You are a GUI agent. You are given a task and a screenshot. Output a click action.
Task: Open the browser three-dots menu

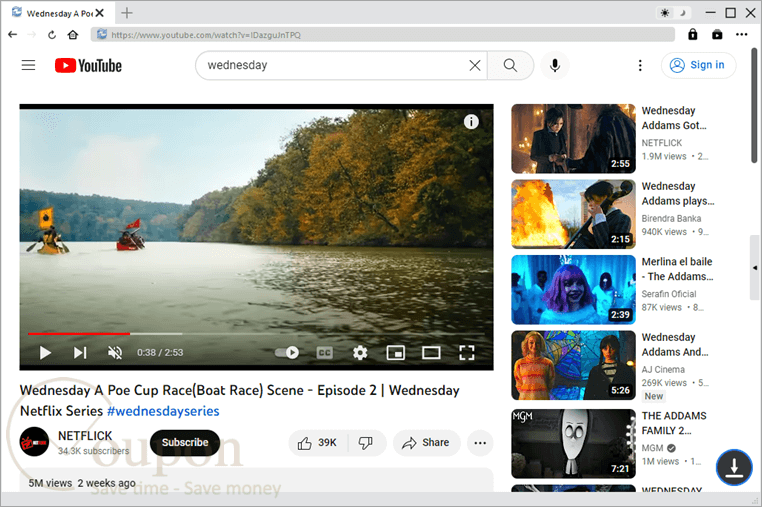[742, 35]
